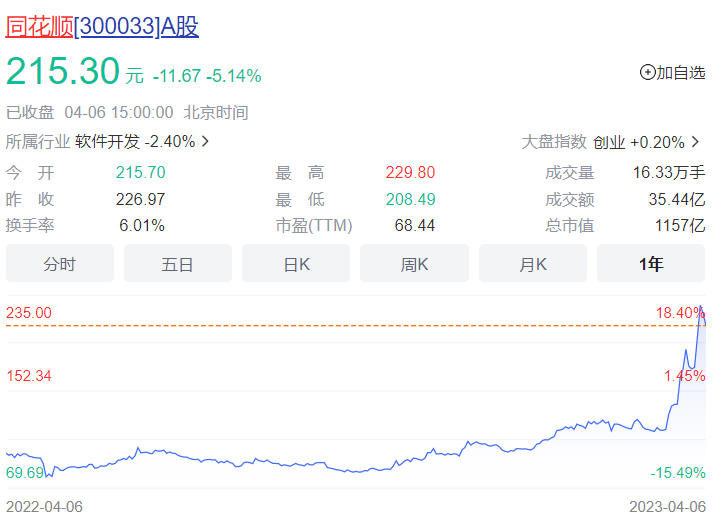Click the 已收盘 market status text
The image size is (718, 520).
click(x=30, y=112)
